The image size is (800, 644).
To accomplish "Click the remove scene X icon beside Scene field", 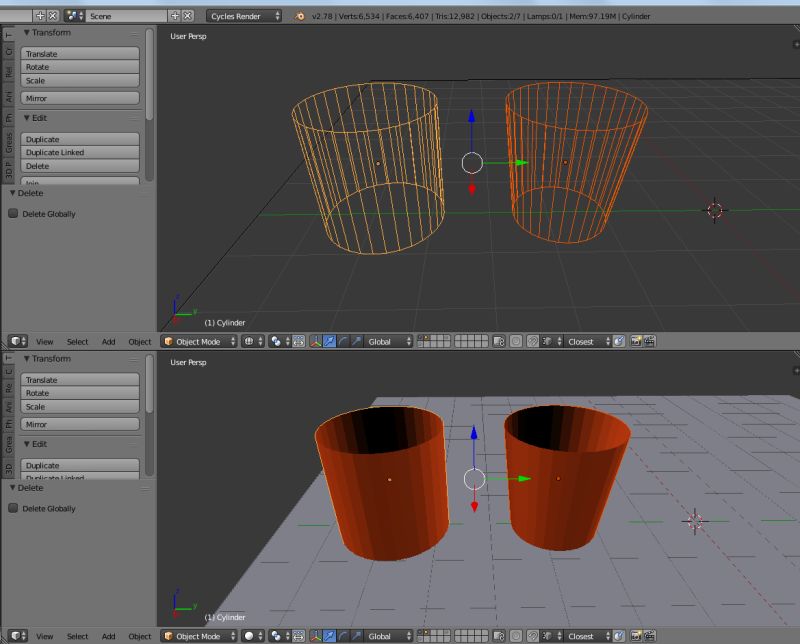I will (187, 16).
